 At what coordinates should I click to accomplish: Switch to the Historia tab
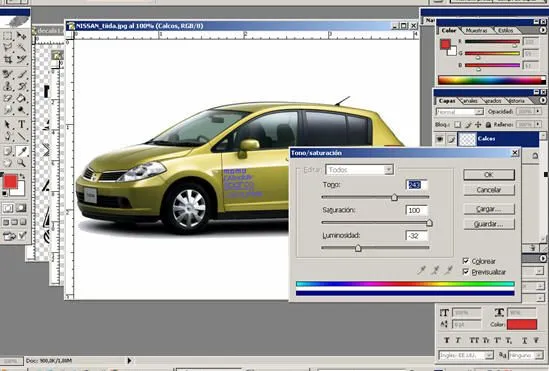(x=516, y=101)
